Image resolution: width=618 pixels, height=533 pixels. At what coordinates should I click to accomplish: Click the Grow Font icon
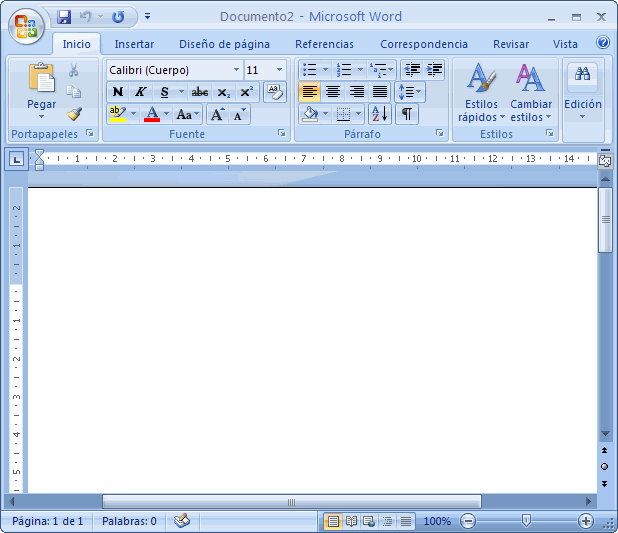pyautogui.click(x=218, y=115)
